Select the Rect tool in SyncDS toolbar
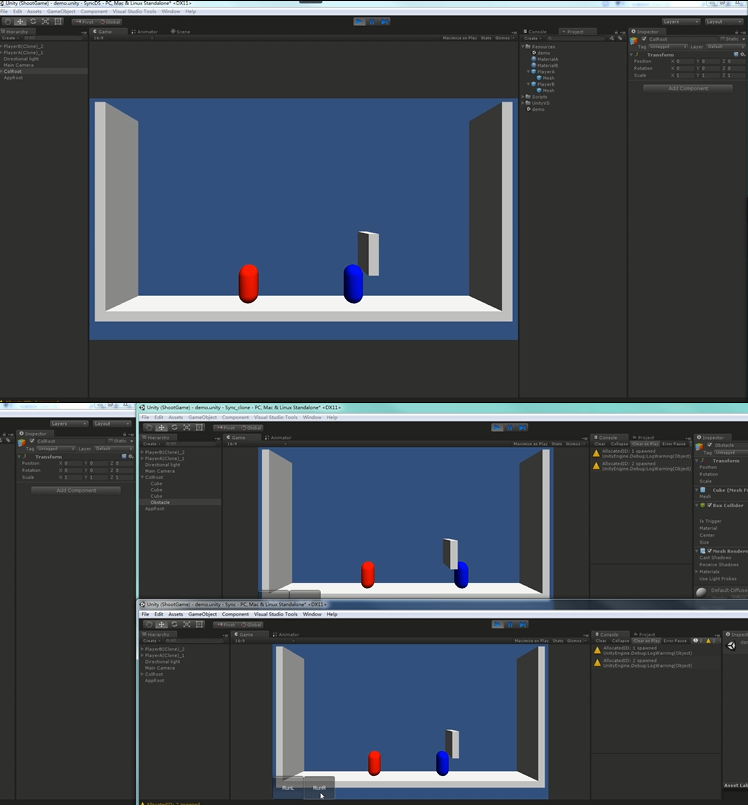 click(x=58, y=22)
